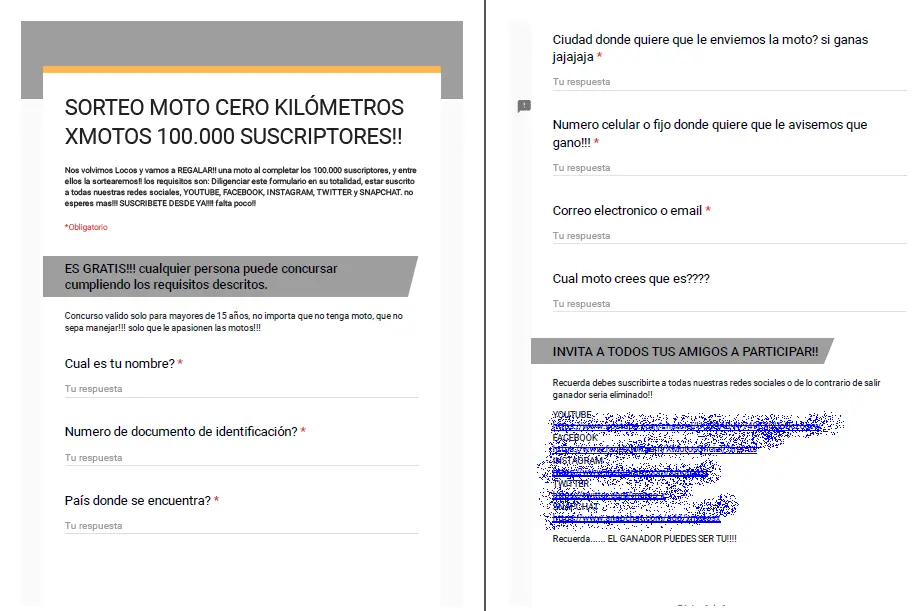
Task: Open the scribbled SNAPCHAT link
Action: [x=636, y=519]
